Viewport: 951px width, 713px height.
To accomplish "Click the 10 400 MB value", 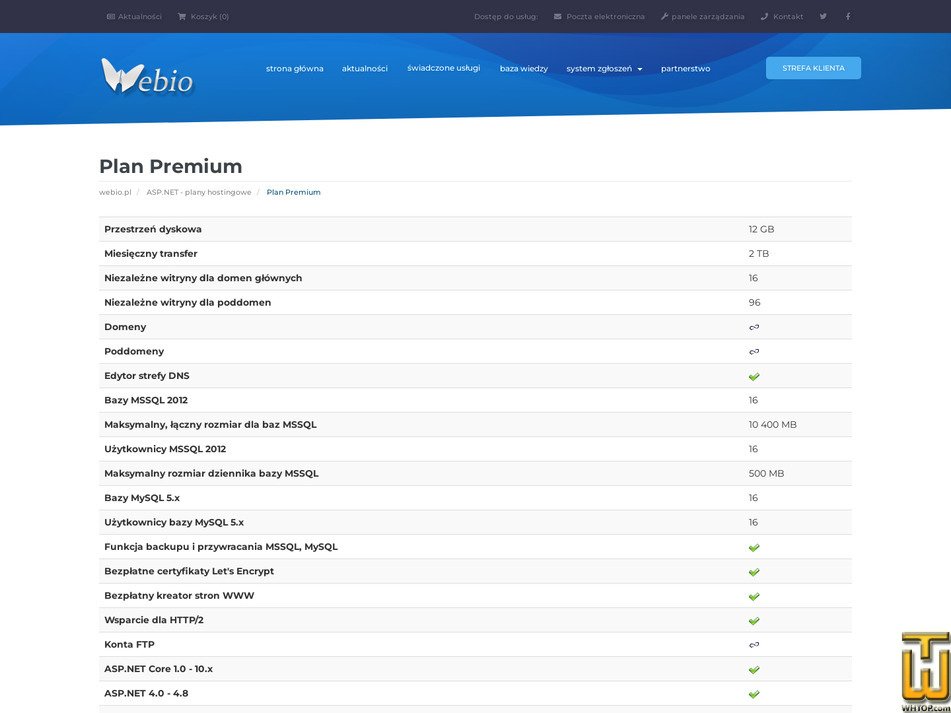I will [x=773, y=424].
